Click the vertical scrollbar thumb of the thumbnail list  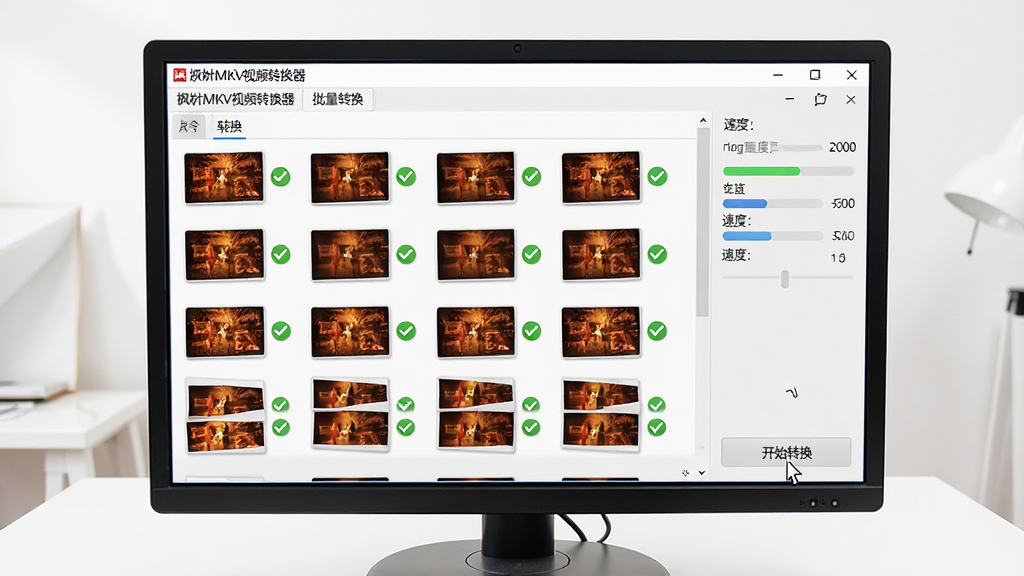tap(703, 222)
